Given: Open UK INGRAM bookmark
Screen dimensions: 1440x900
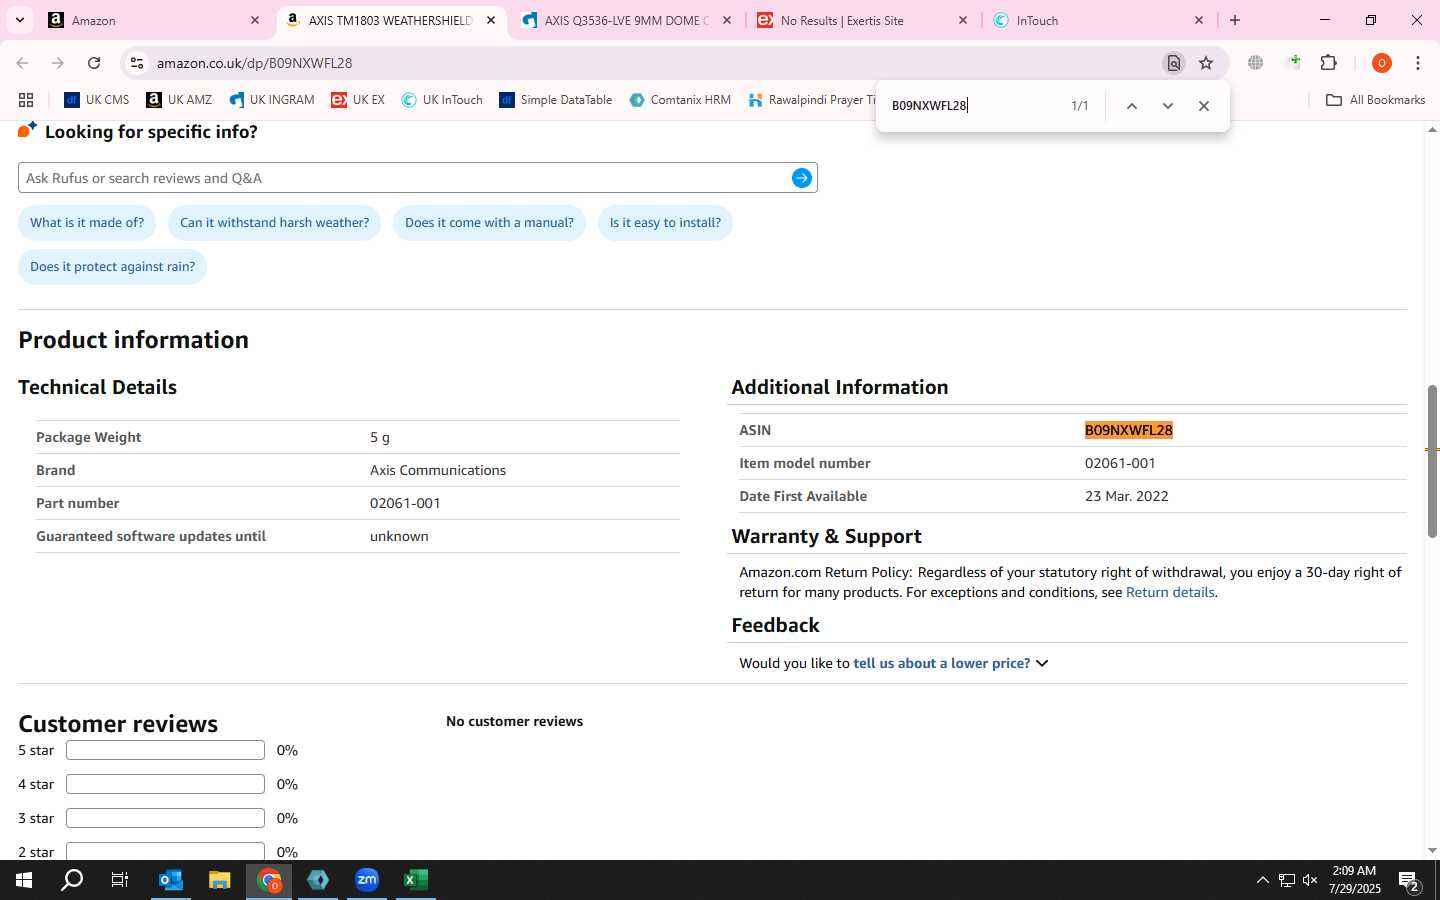Looking at the screenshot, I should coord(272,100).
